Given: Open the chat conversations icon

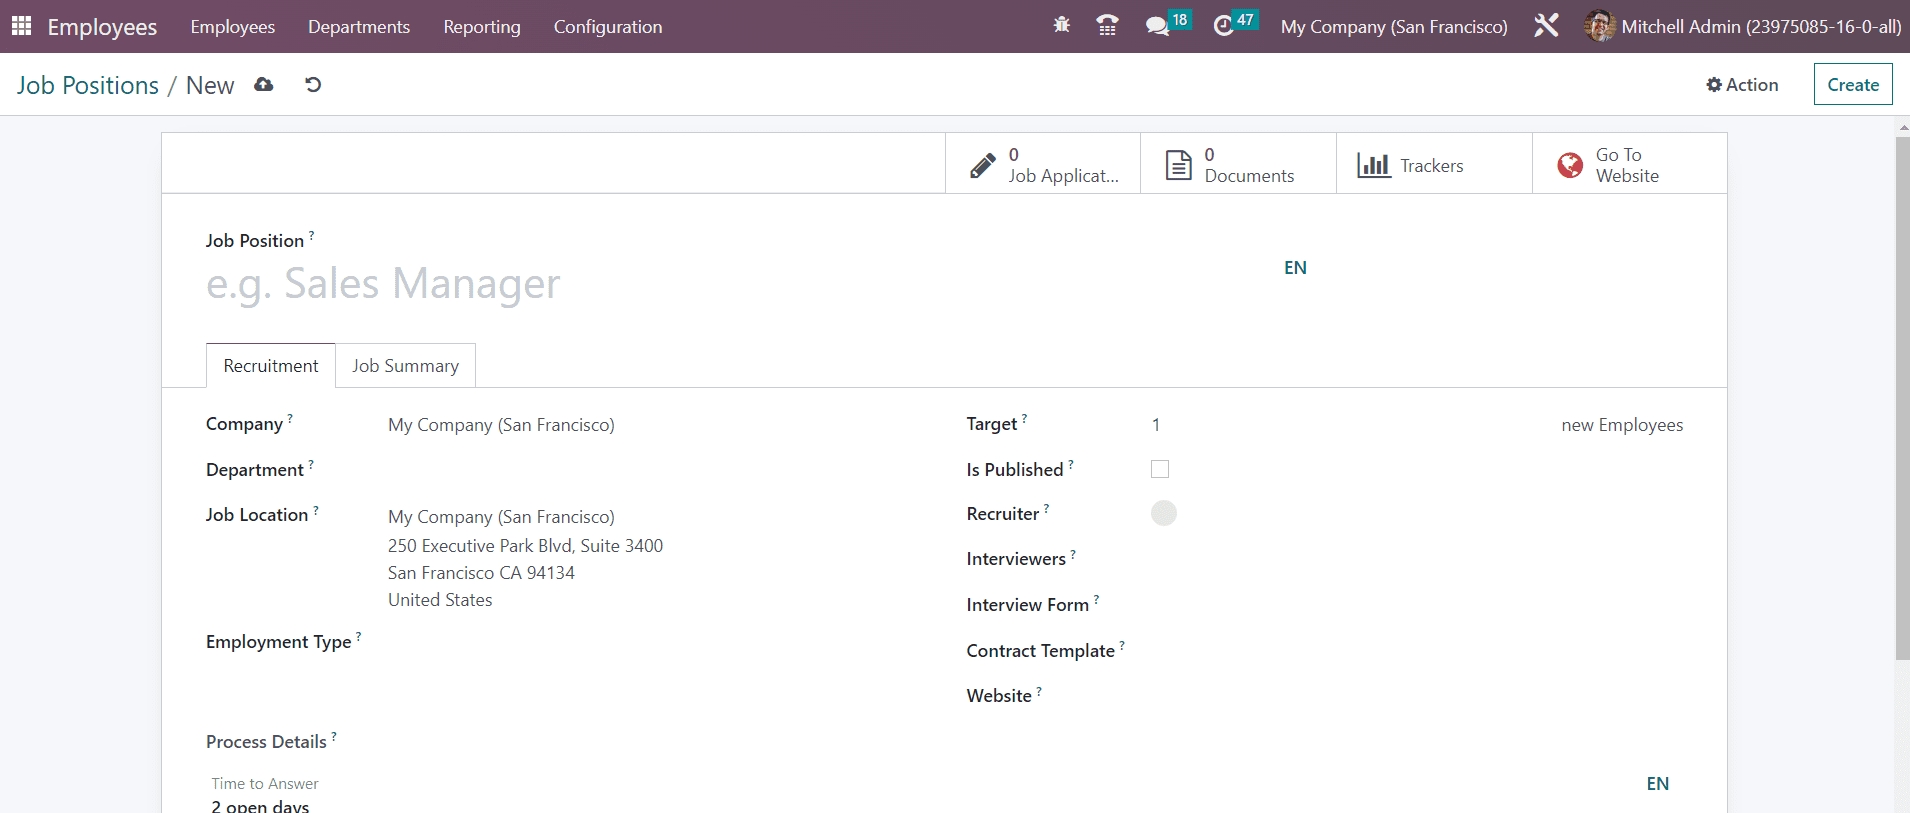Looking at the screenshot, I should point(1157,26).
